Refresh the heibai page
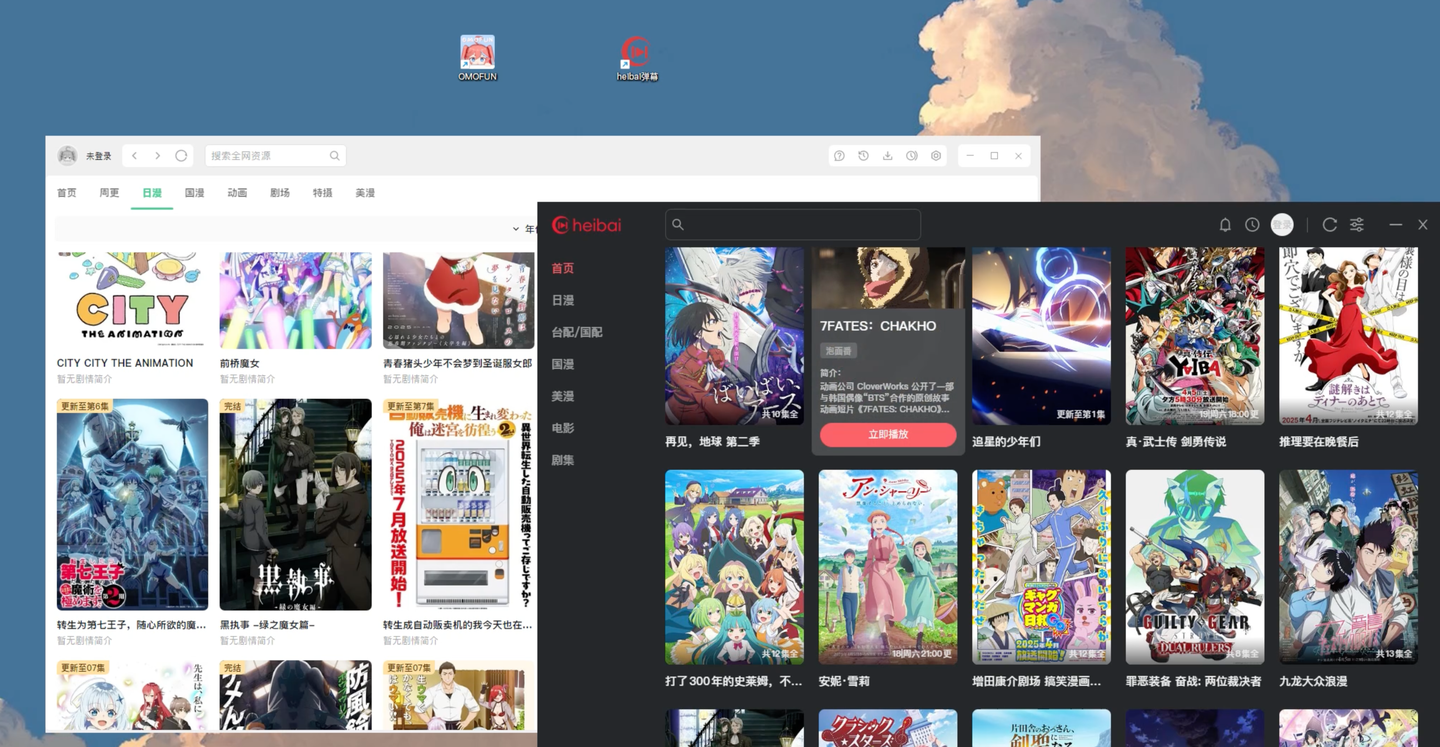 (1330, 225)
